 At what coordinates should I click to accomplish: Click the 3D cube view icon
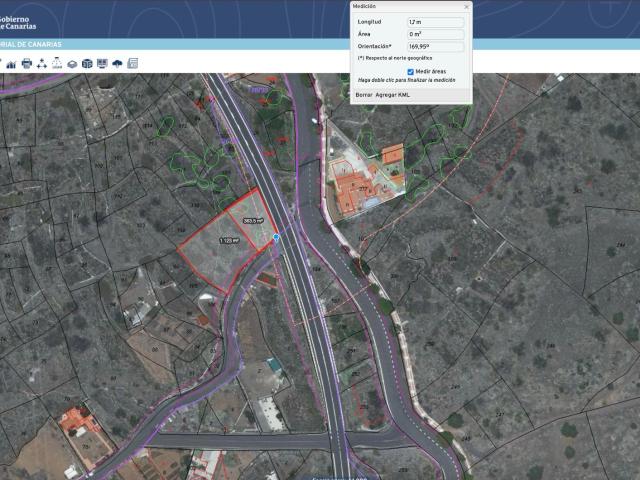pyautogui.click(x=87, y=64)
